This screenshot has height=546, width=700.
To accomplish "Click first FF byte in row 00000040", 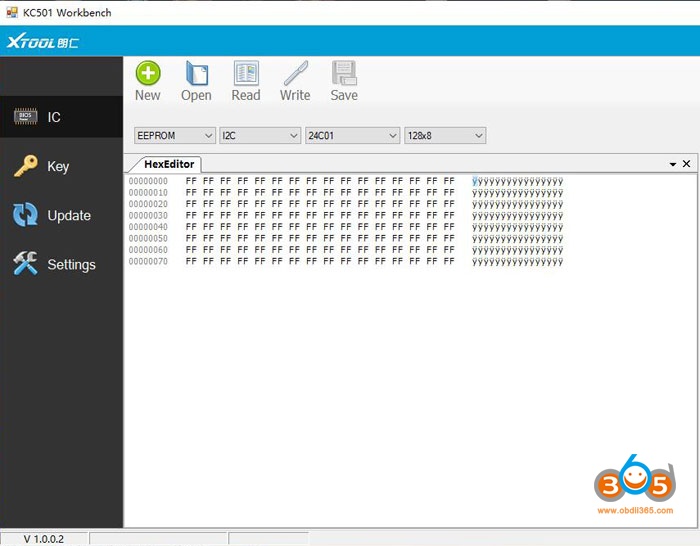I will click(x=191, y=227).
